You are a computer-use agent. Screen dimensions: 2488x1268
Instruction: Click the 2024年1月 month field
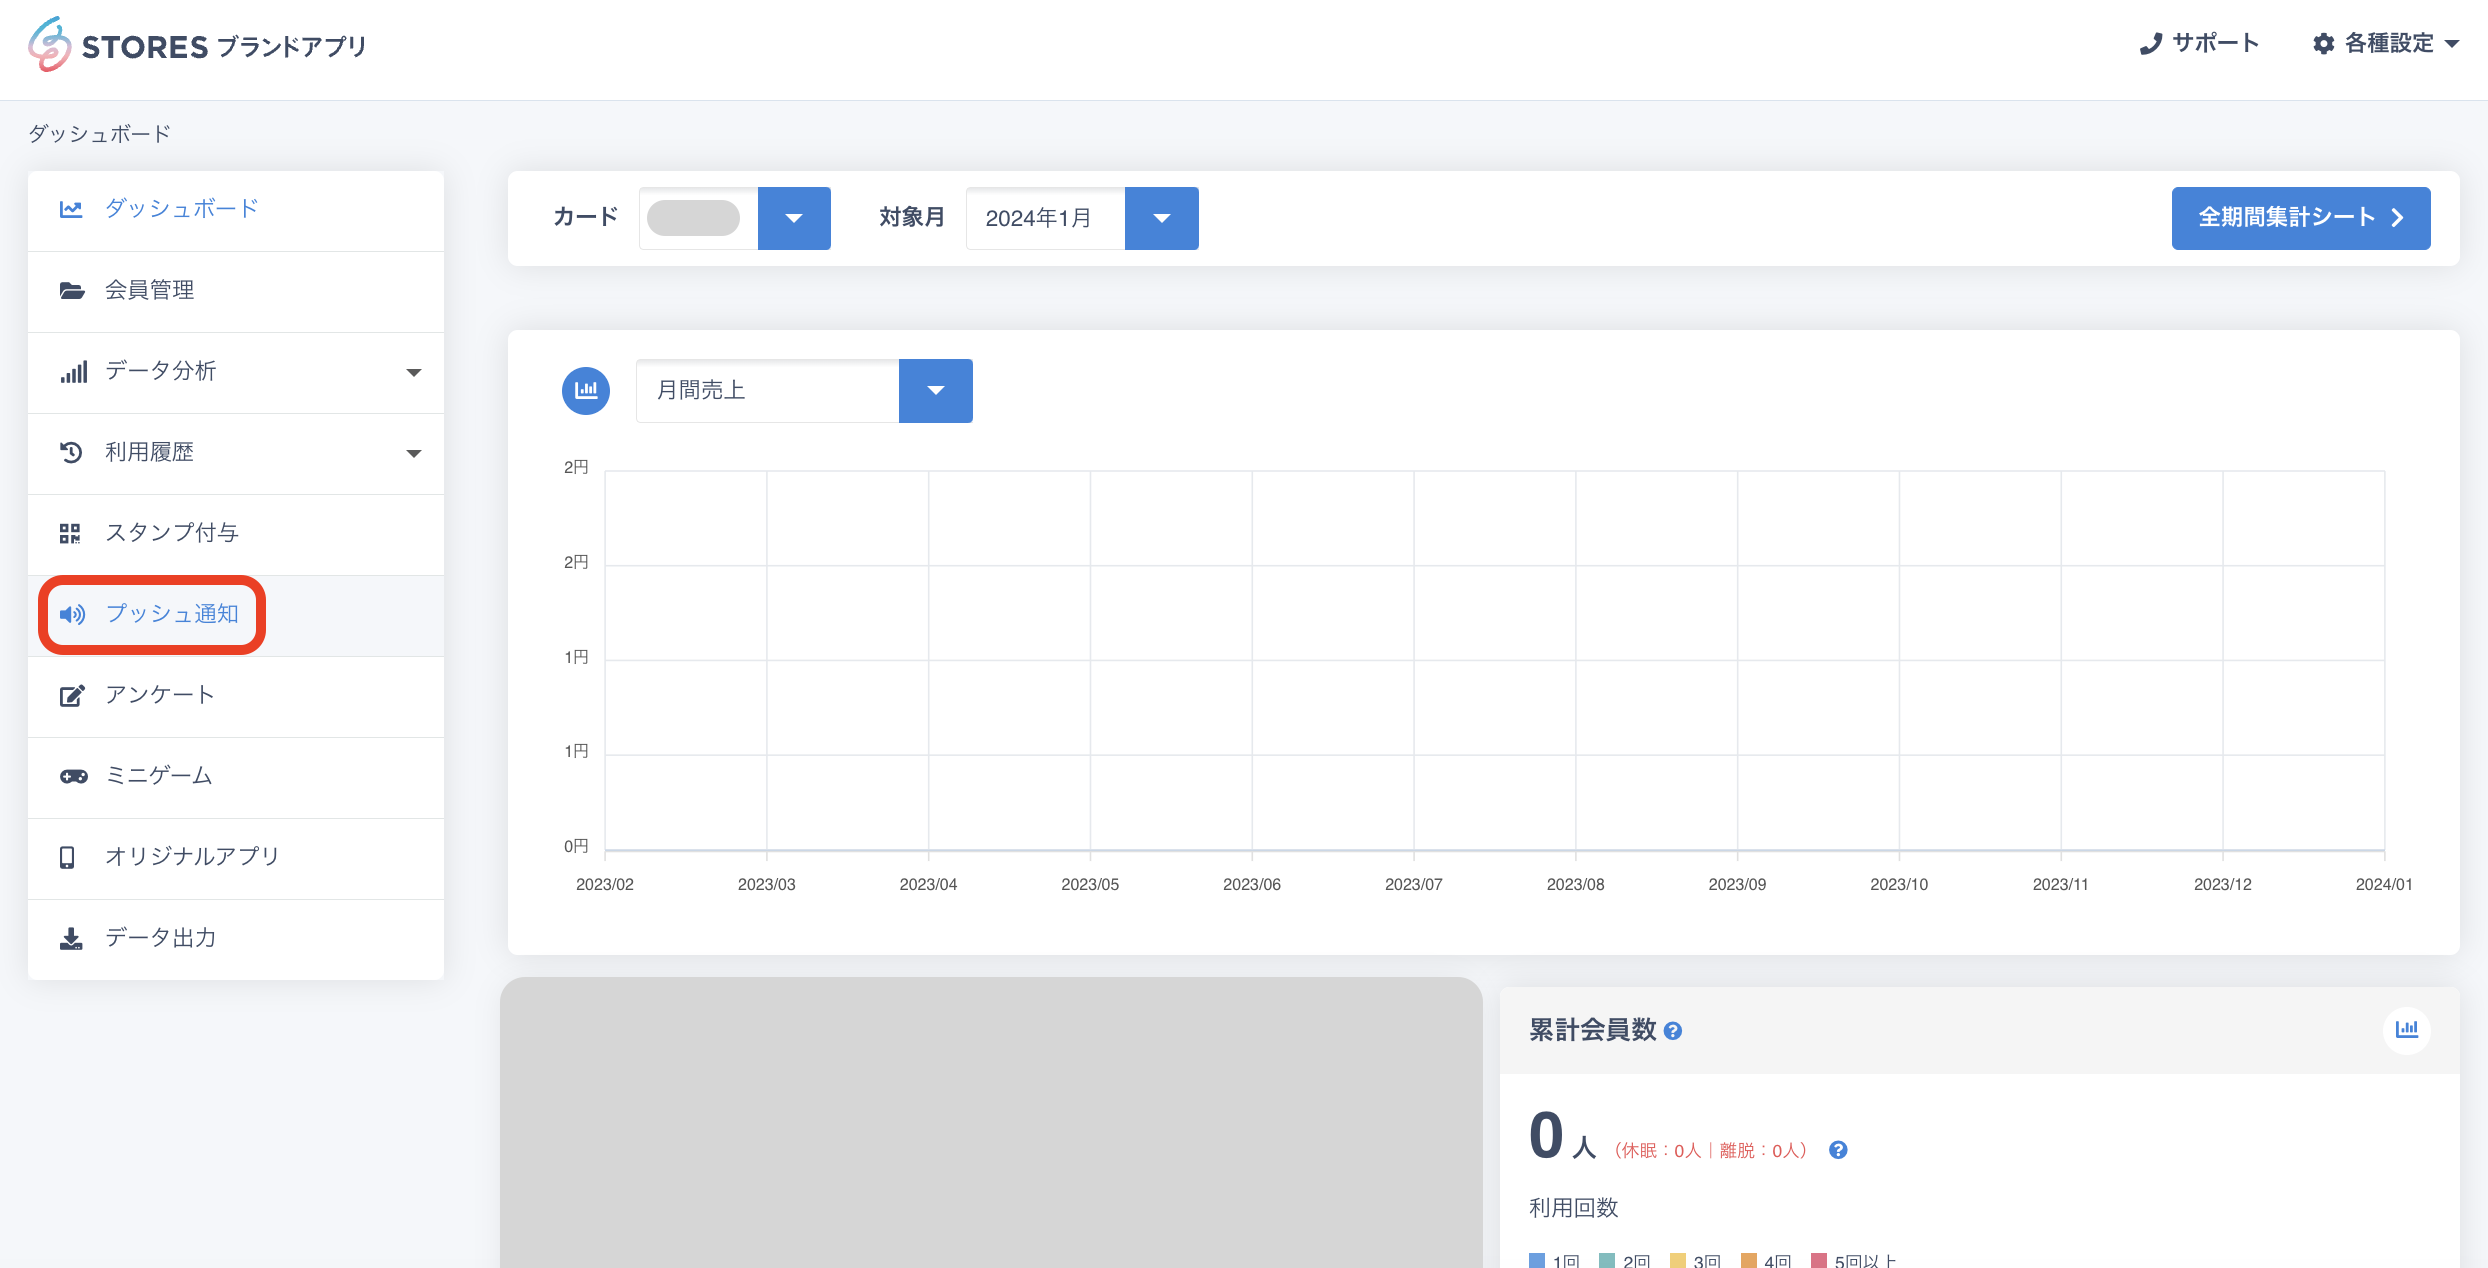point(1045,218)
